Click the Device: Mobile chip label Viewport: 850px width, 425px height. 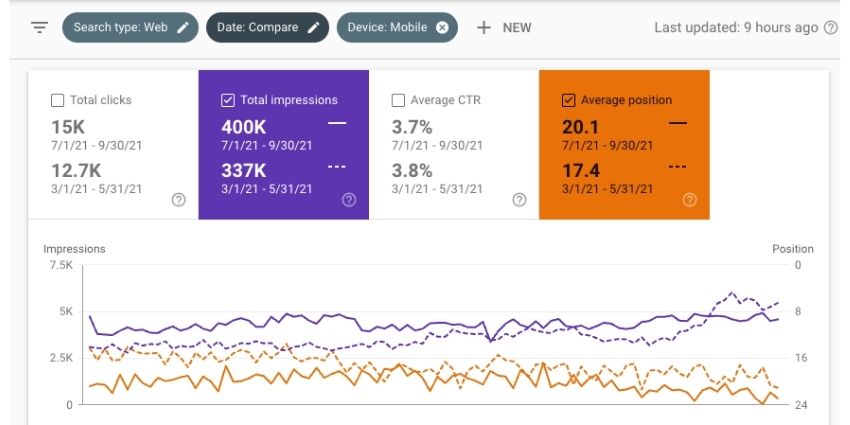coord(387,28)
